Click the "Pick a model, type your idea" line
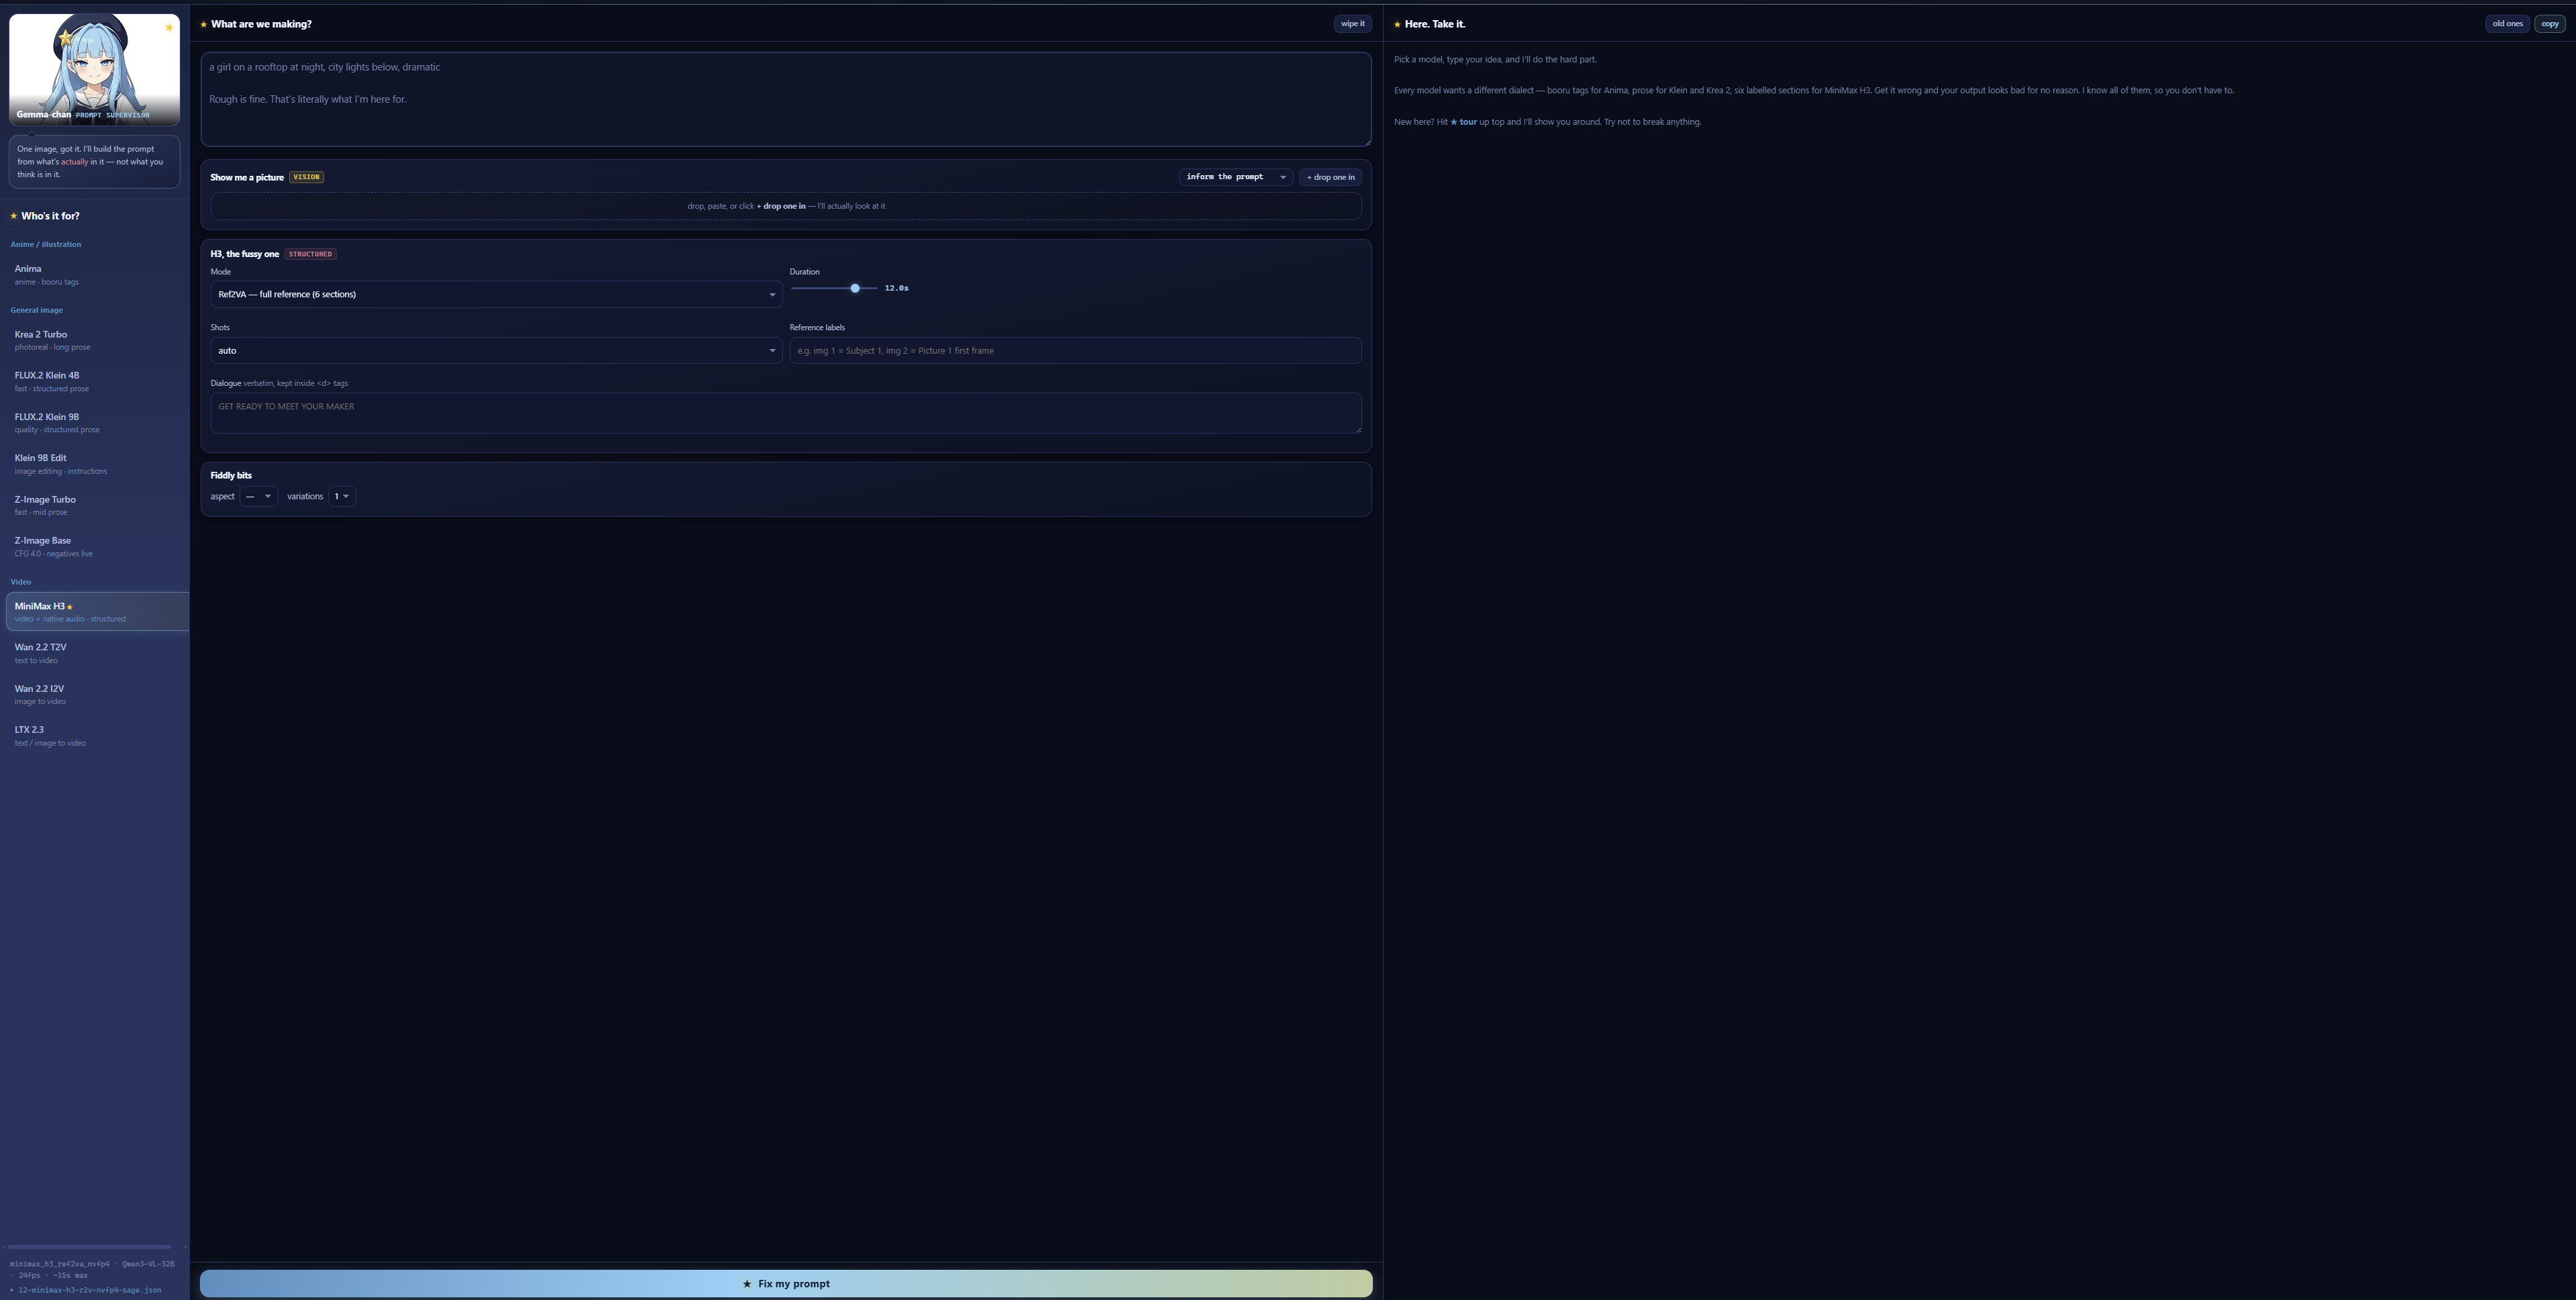This screenshot has width=2576, height=1300. [x=1495, y=60]
